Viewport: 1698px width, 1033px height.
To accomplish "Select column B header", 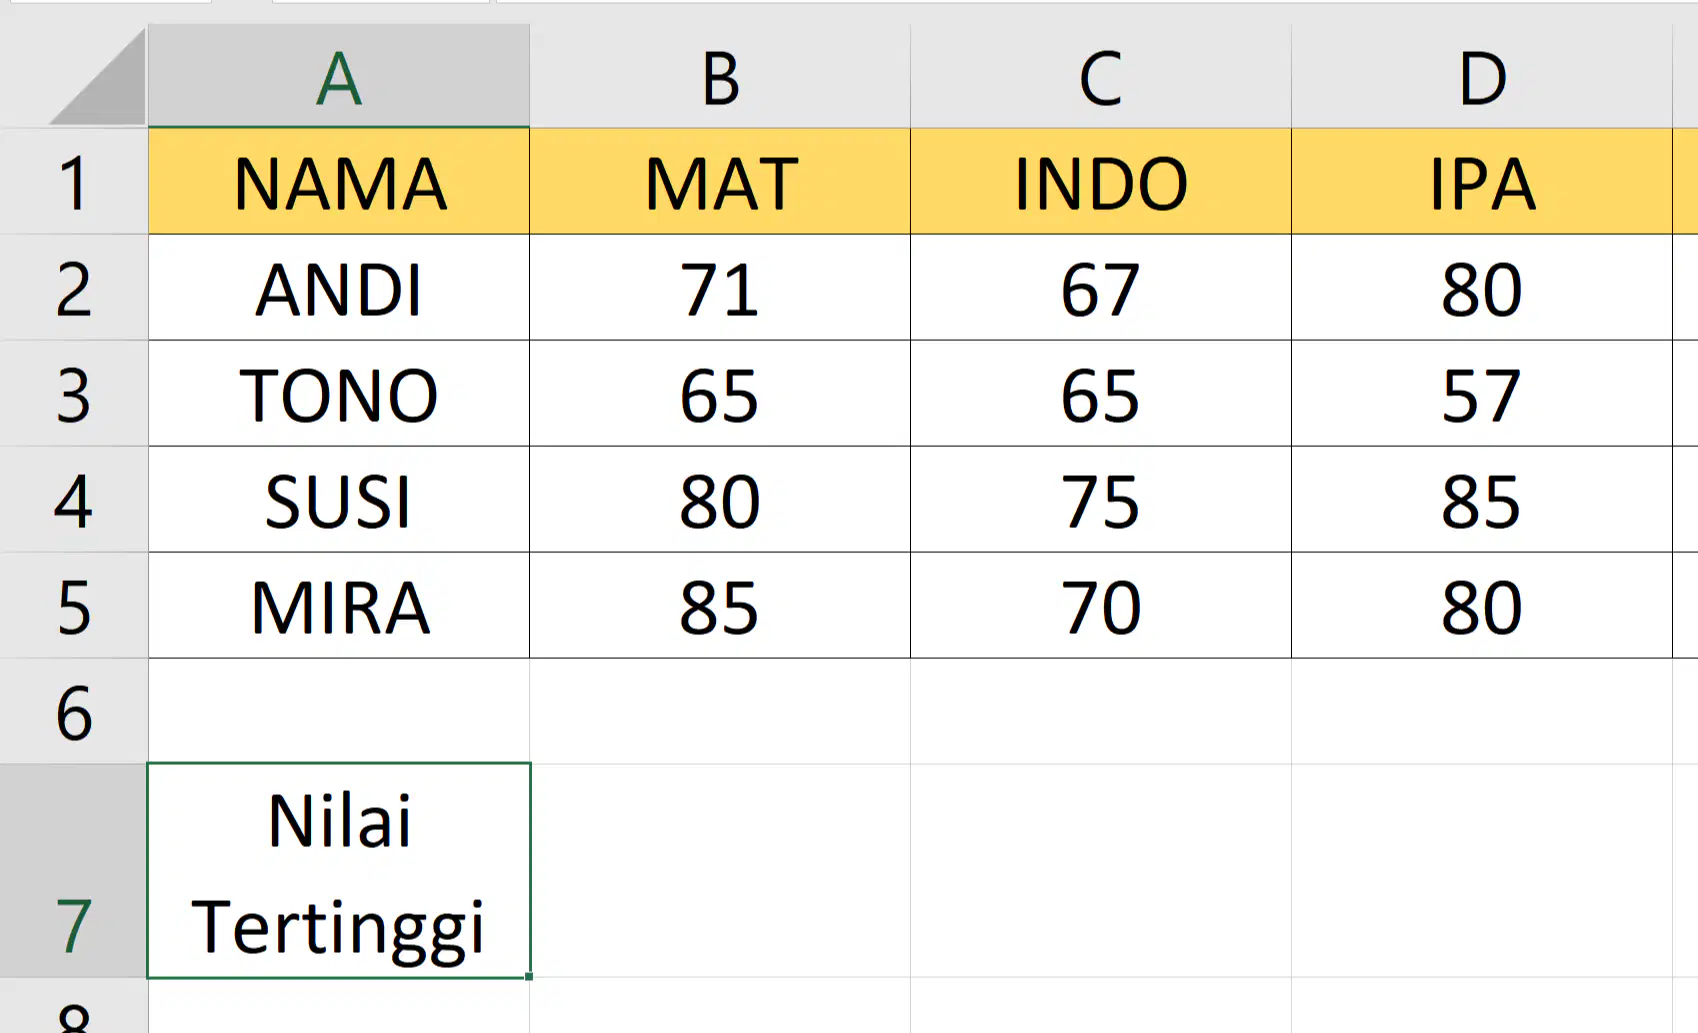I will [x=720, y=77].
